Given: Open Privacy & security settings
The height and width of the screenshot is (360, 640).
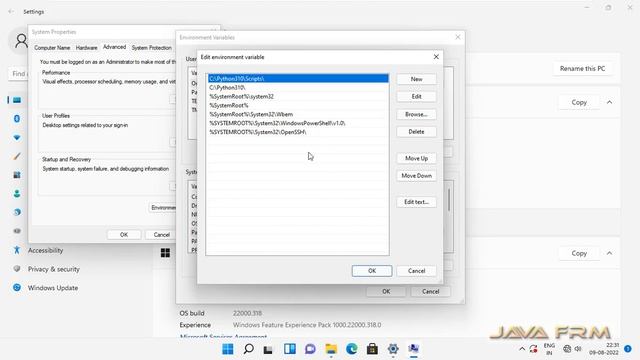Looking at the screenshot, I should pyautogui.click(x=53, y=269).
